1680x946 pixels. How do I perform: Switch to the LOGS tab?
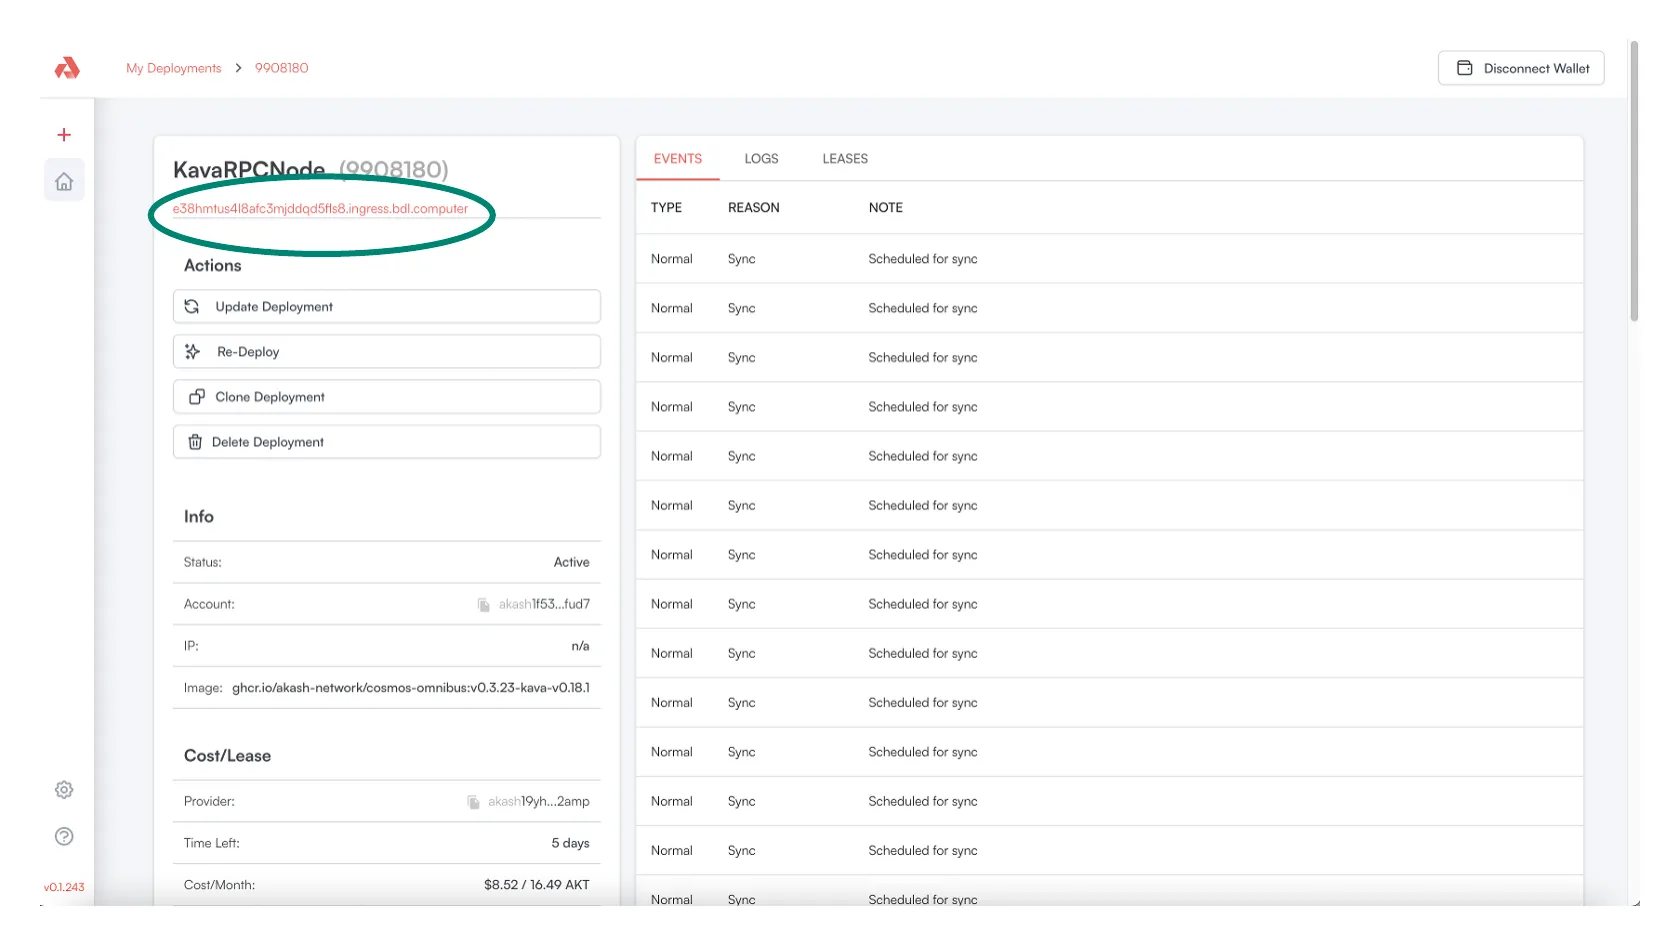(x=761, y=159)
